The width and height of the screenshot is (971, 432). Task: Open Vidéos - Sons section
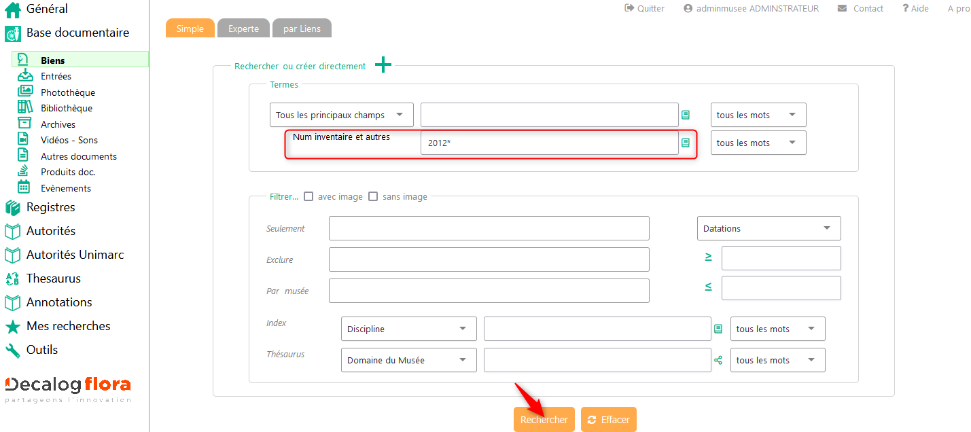[x=69, y=140]
